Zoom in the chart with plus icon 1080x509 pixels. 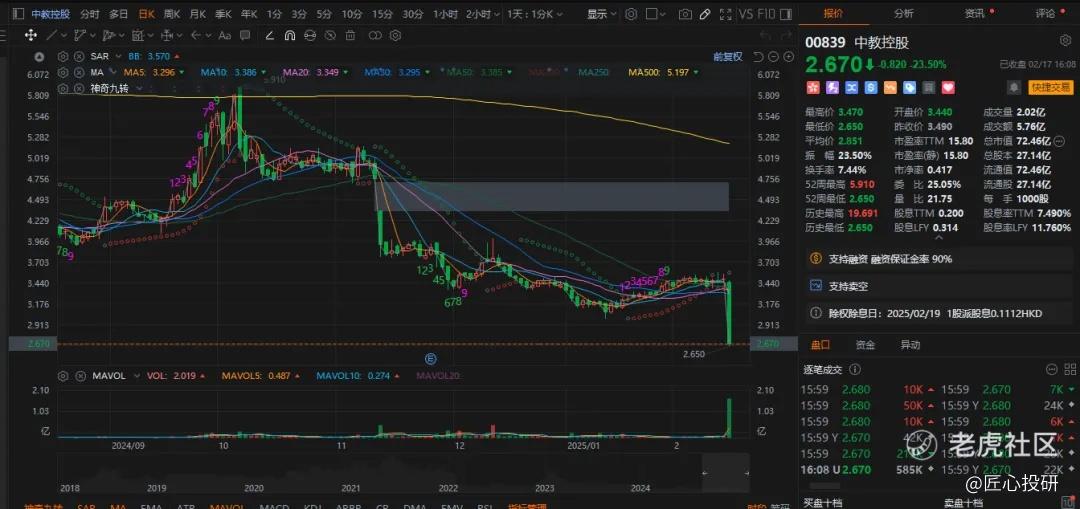[x=788, y=56]
